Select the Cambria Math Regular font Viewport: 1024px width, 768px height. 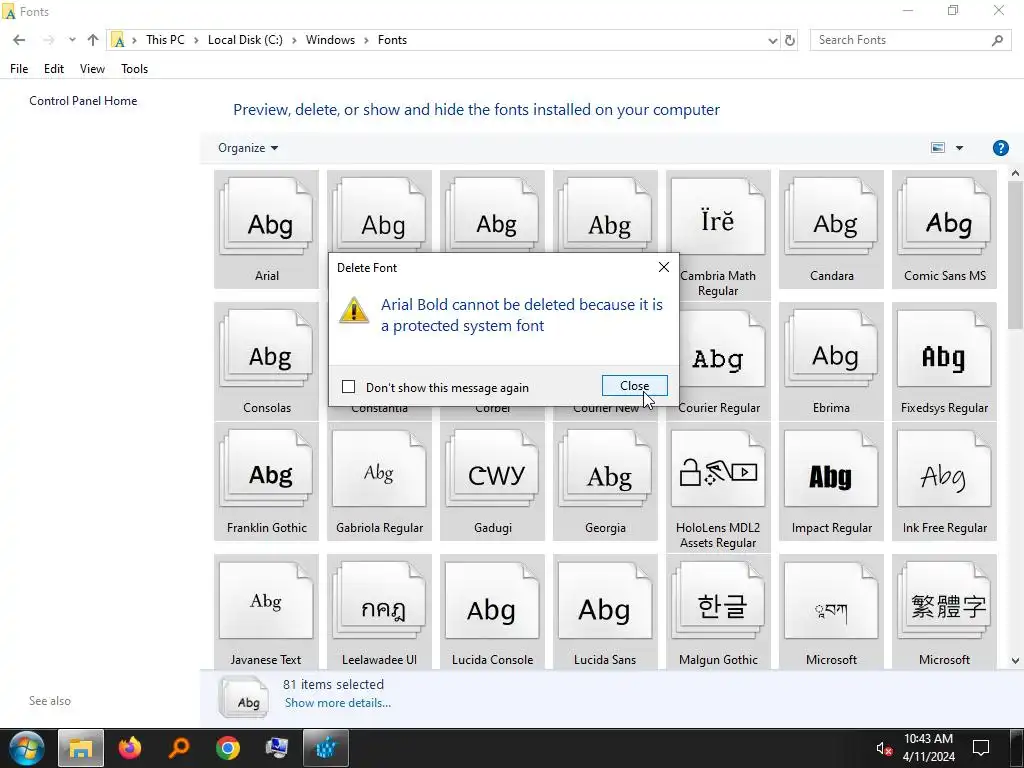[x=718, y=235]
